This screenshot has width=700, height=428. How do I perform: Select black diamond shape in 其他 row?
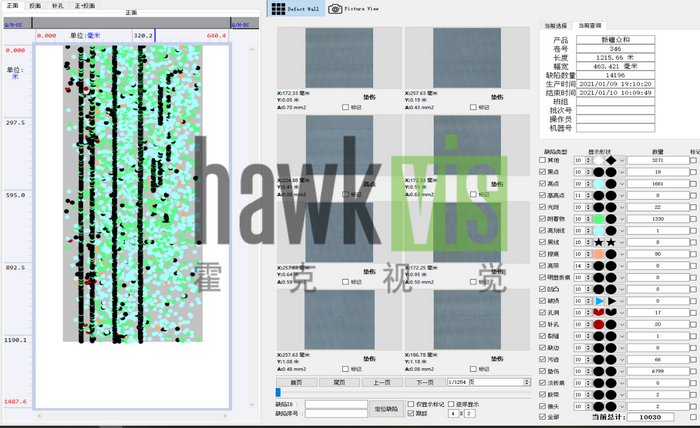[611, 160]
